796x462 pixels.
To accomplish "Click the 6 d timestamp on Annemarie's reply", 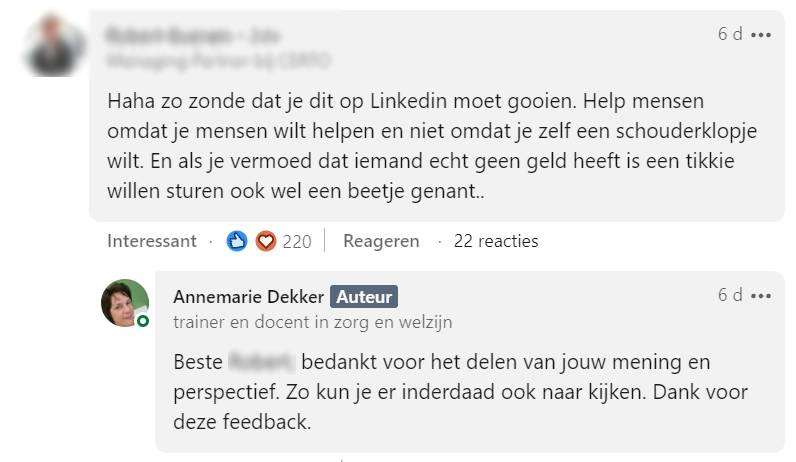I will coord(729,296).
